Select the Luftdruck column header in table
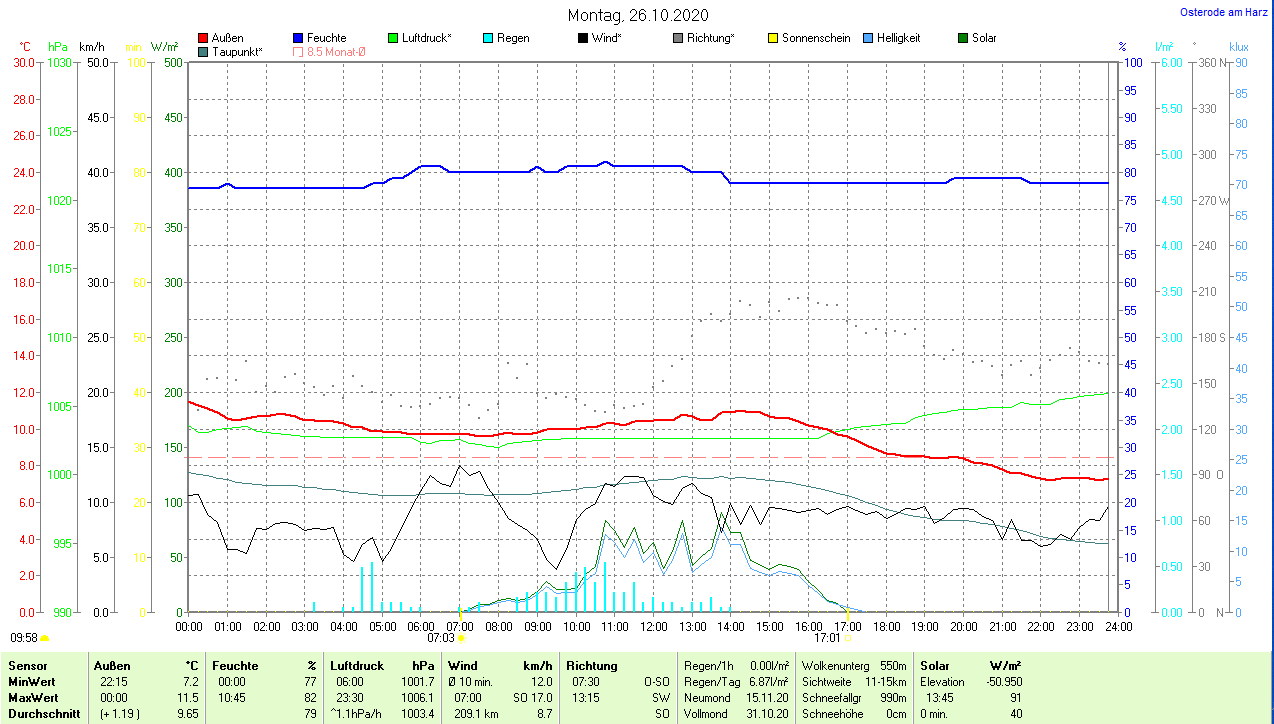 [x=356, y=665]
